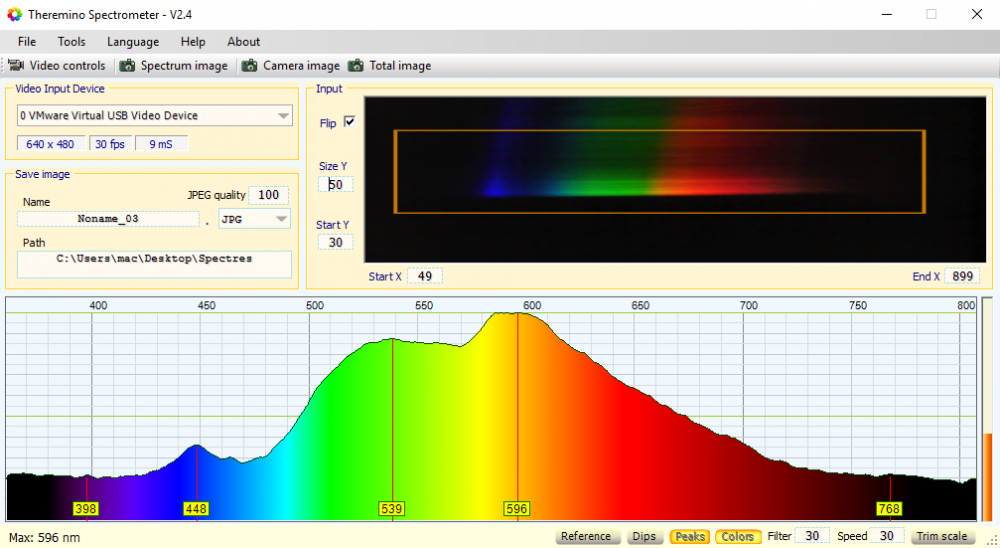
Task: Expand the Video Input Device dropdown
Action: coord(283,115)
